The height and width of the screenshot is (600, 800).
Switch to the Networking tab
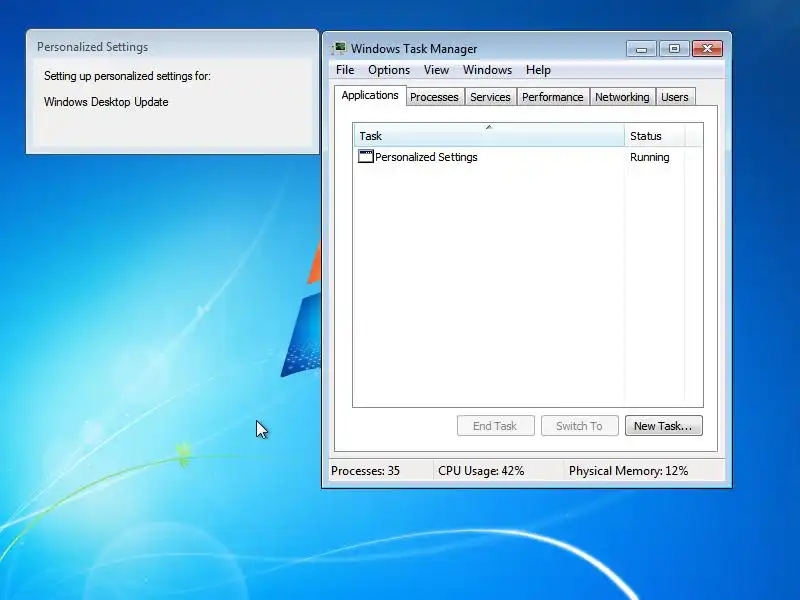click(x=622, y=97)
